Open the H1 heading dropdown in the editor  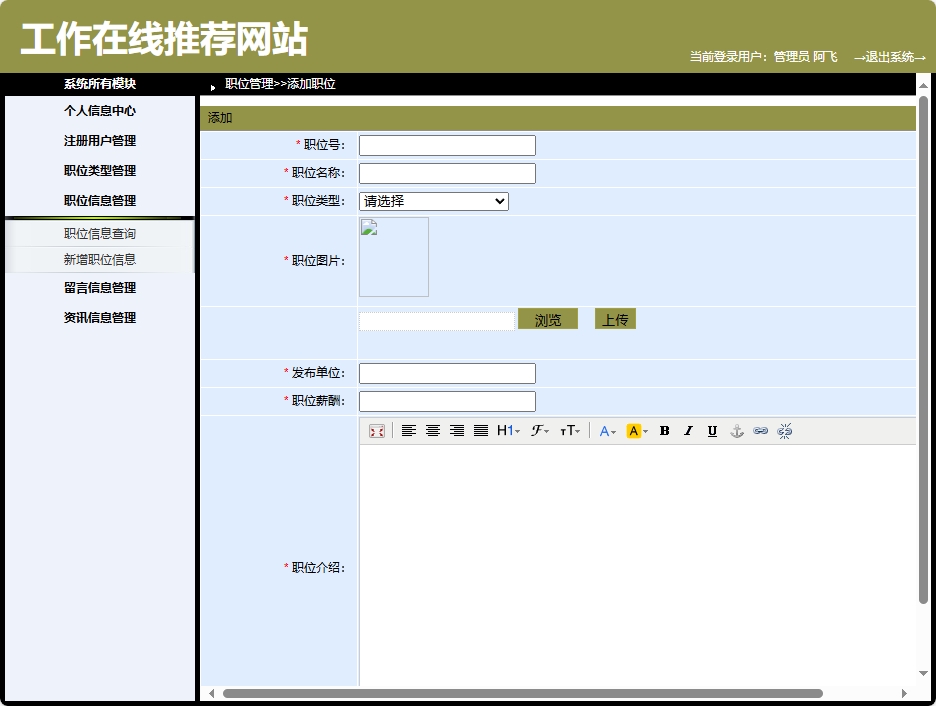507,430
